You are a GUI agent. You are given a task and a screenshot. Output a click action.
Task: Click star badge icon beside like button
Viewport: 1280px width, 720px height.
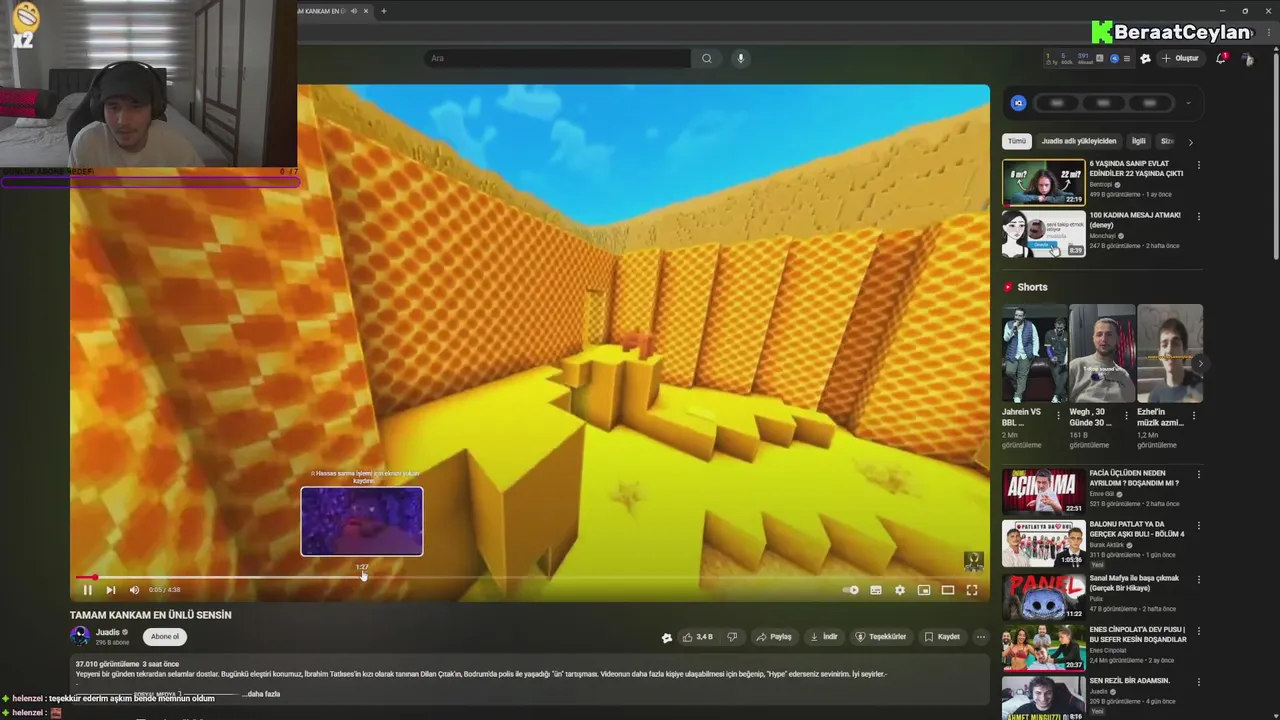[667, 637]
